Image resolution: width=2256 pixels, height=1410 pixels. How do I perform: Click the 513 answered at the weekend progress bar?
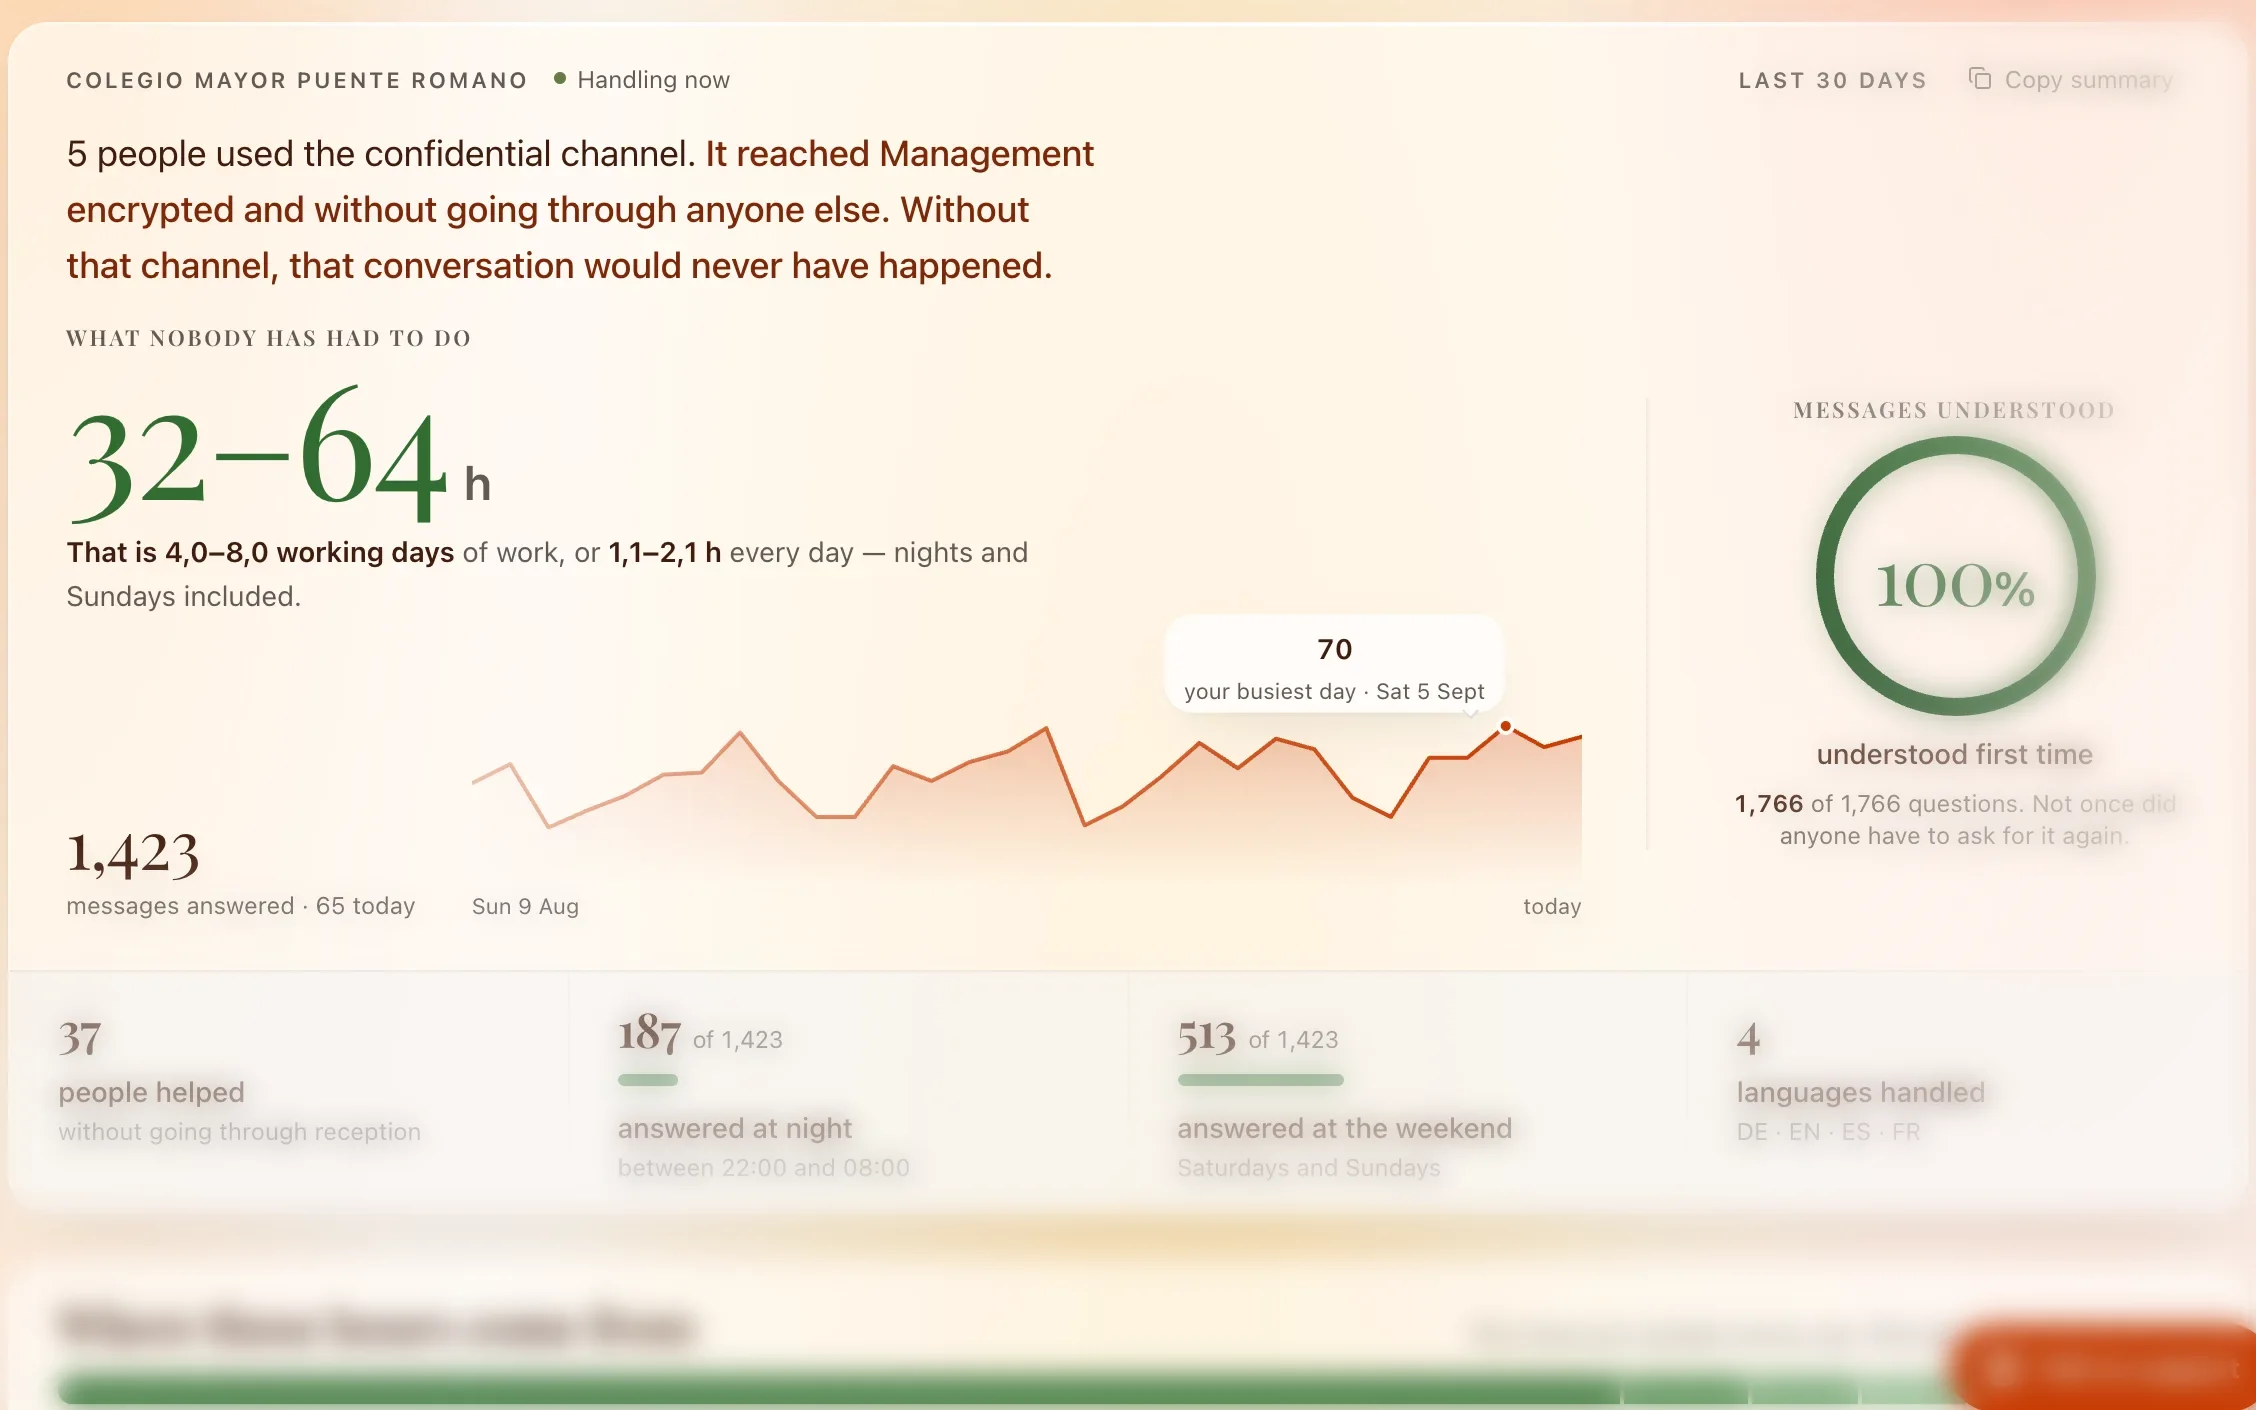click(1260, 1080)
